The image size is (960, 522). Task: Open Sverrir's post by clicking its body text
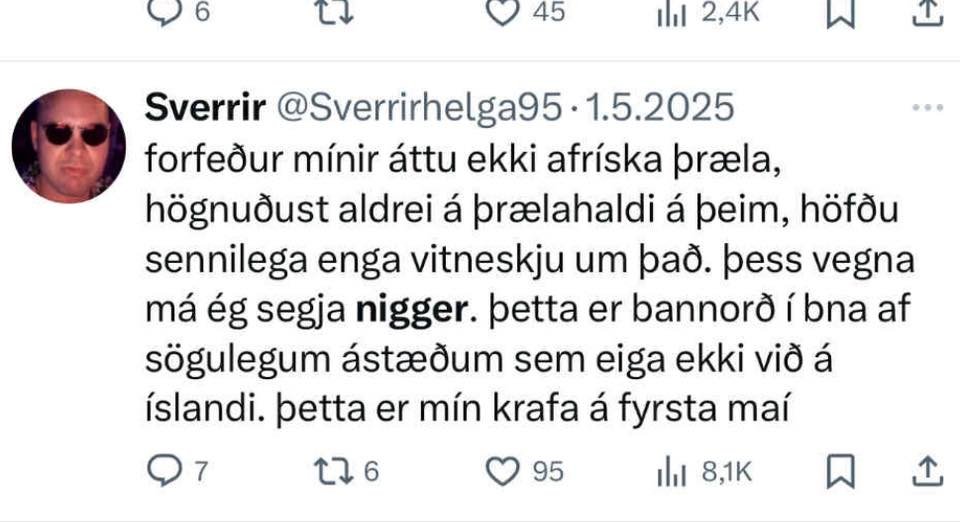(x=530, y=284)
